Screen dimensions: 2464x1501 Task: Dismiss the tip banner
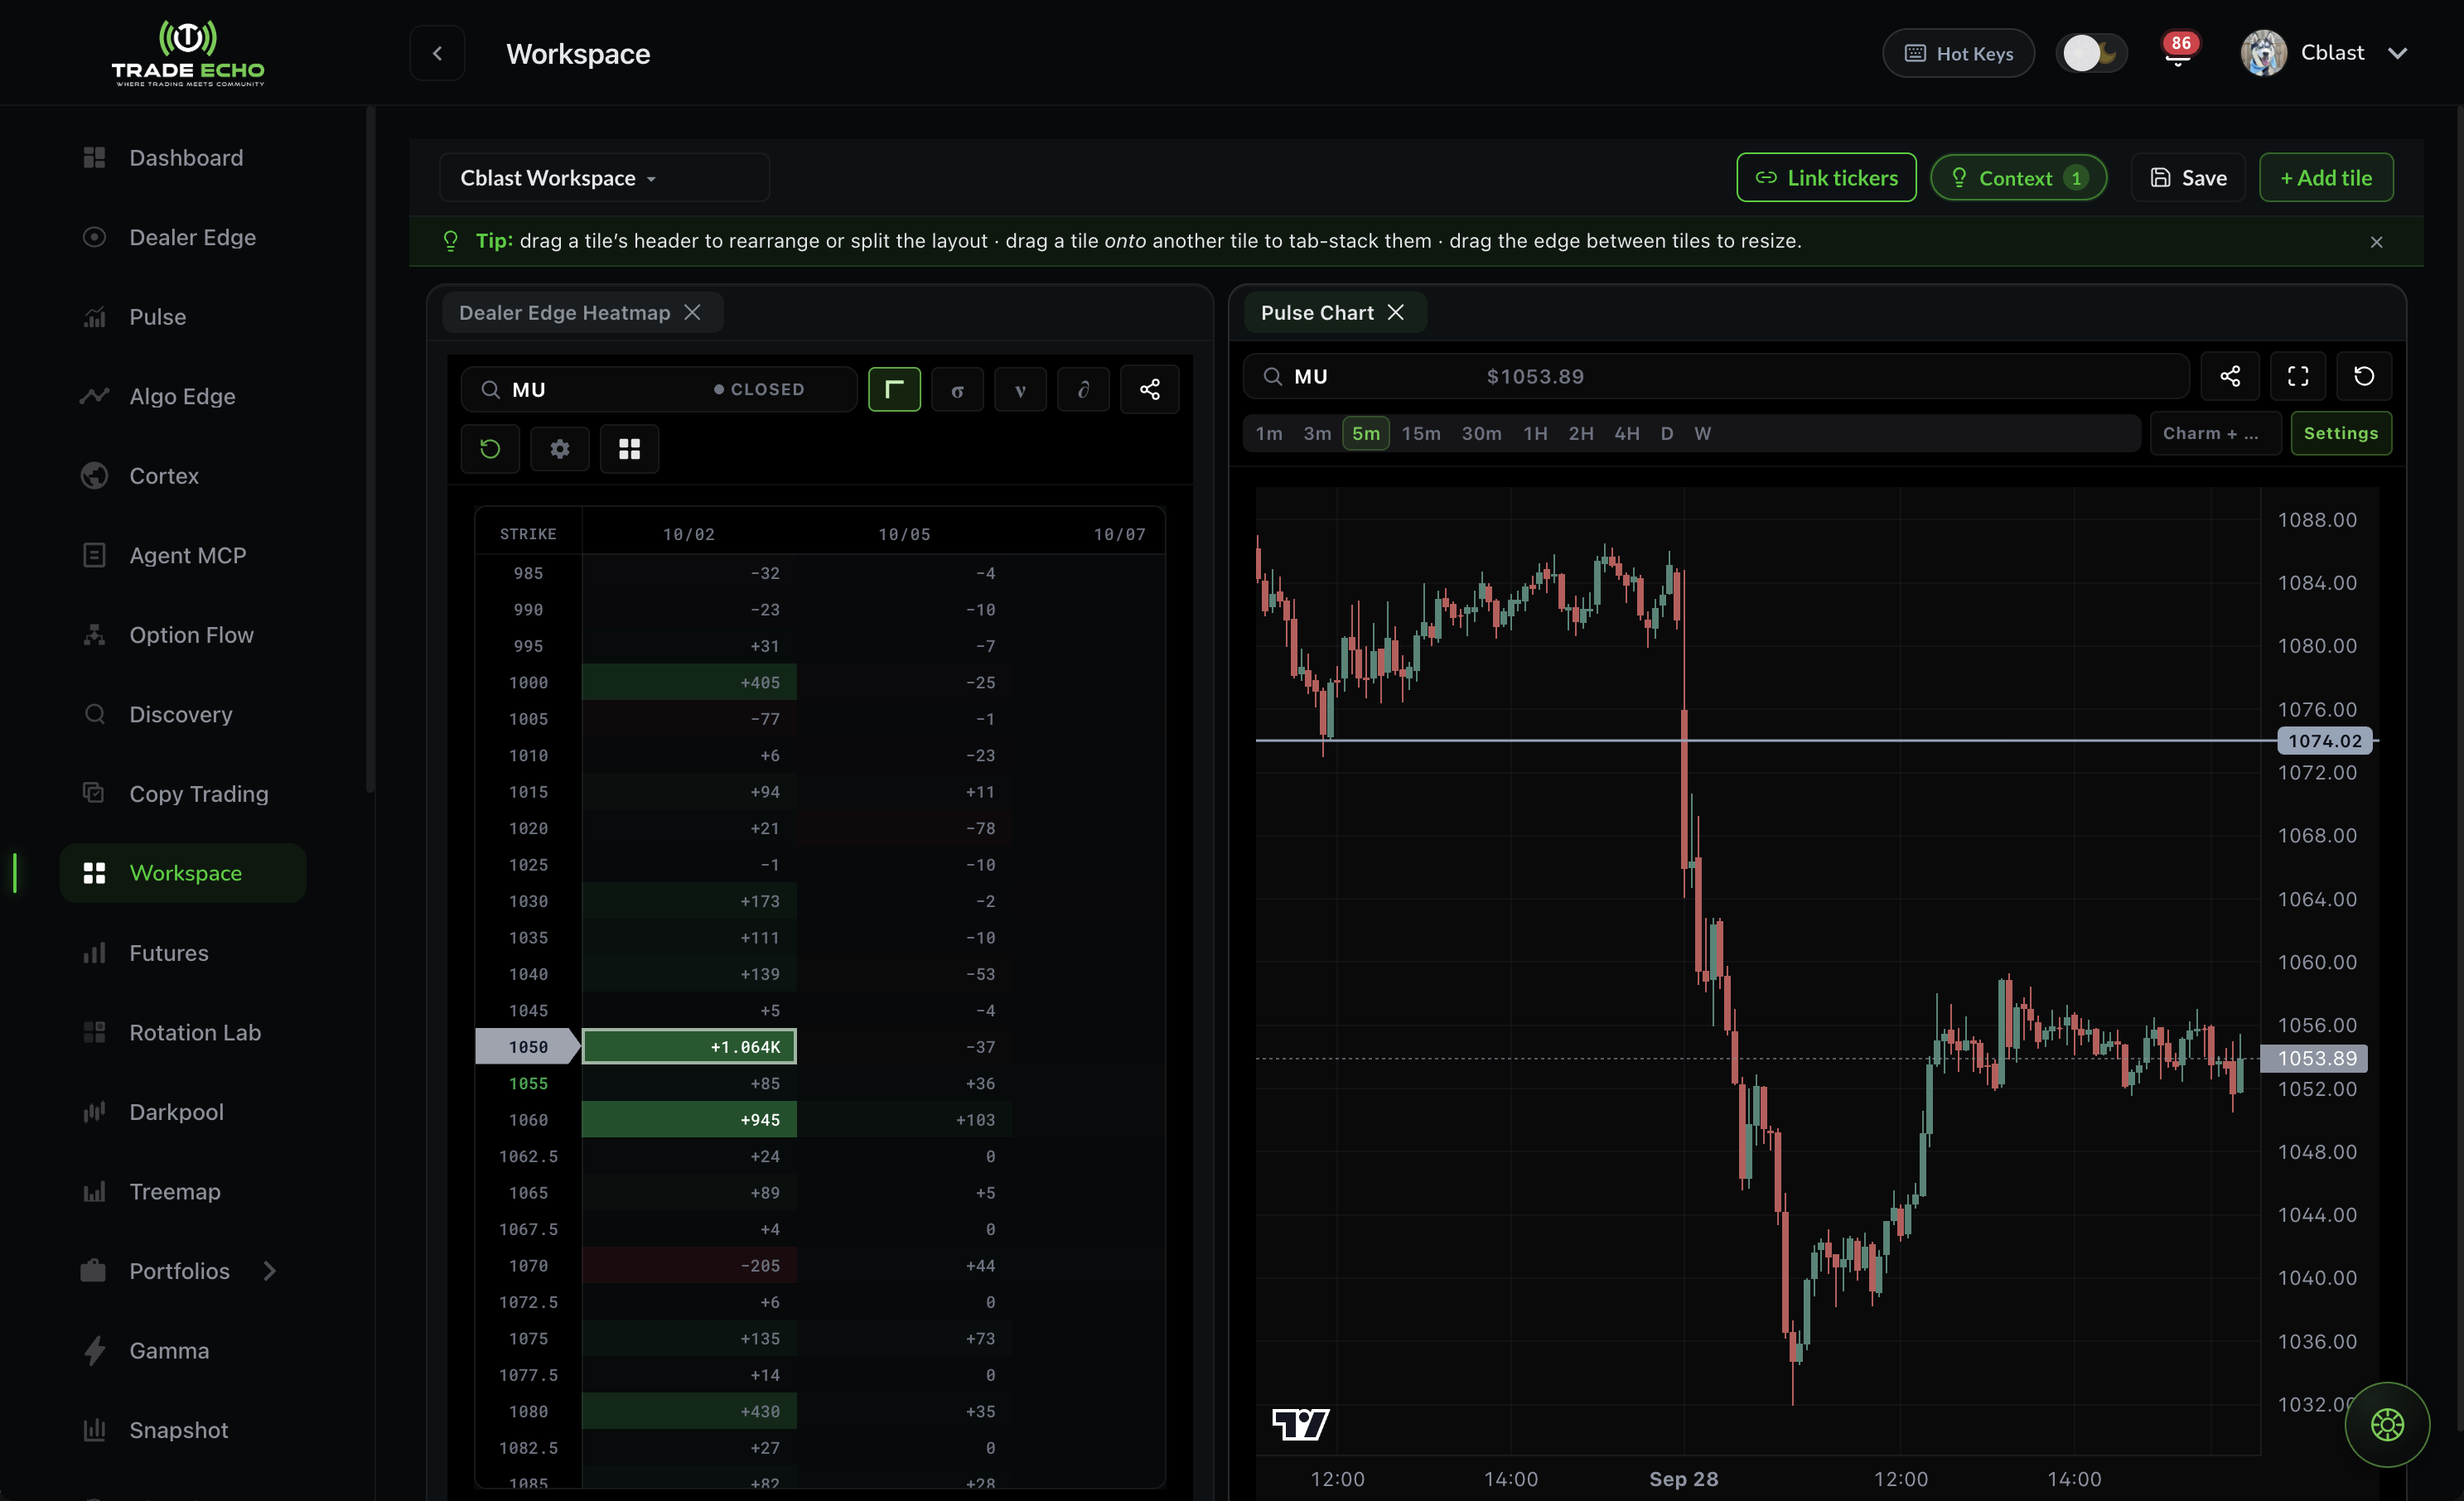tap(2376, 242)
